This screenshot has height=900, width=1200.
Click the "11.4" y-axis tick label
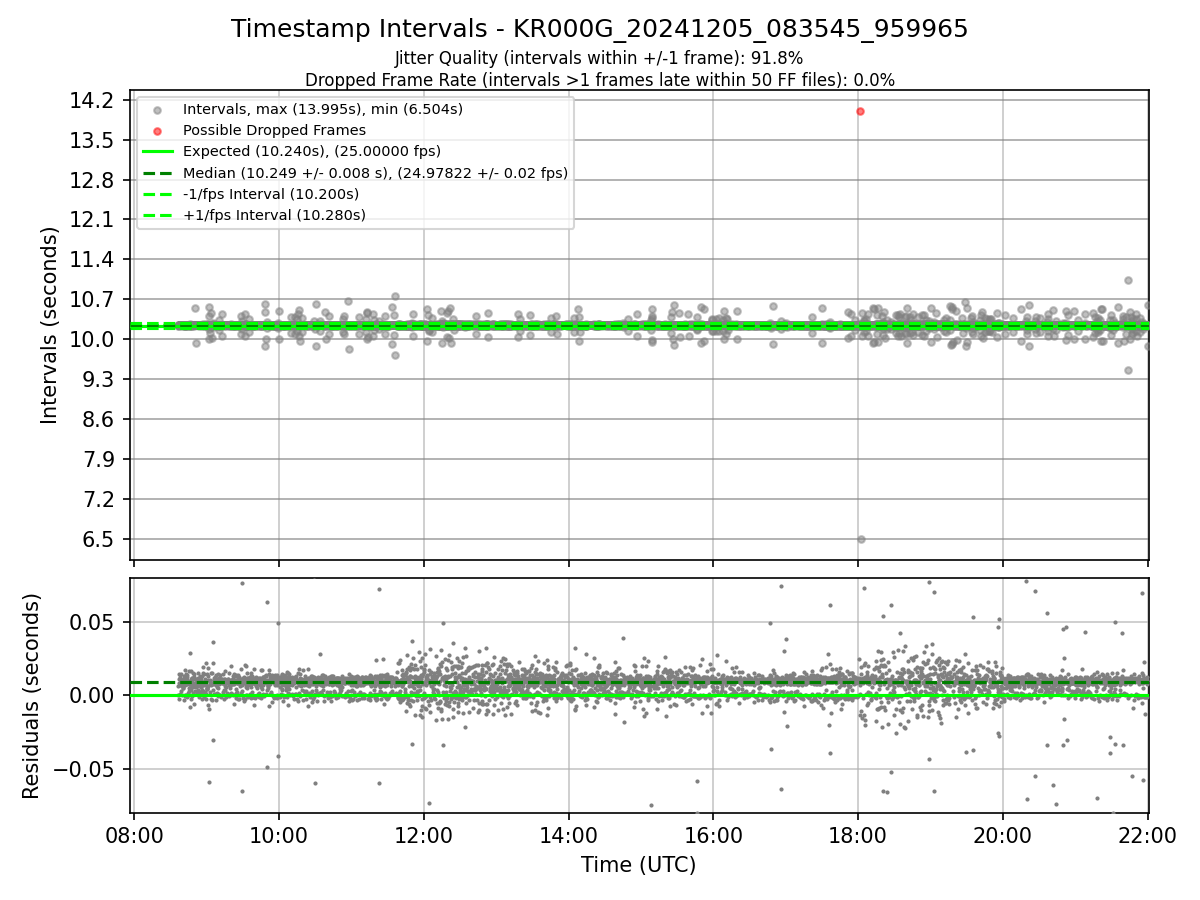point(94,260)
